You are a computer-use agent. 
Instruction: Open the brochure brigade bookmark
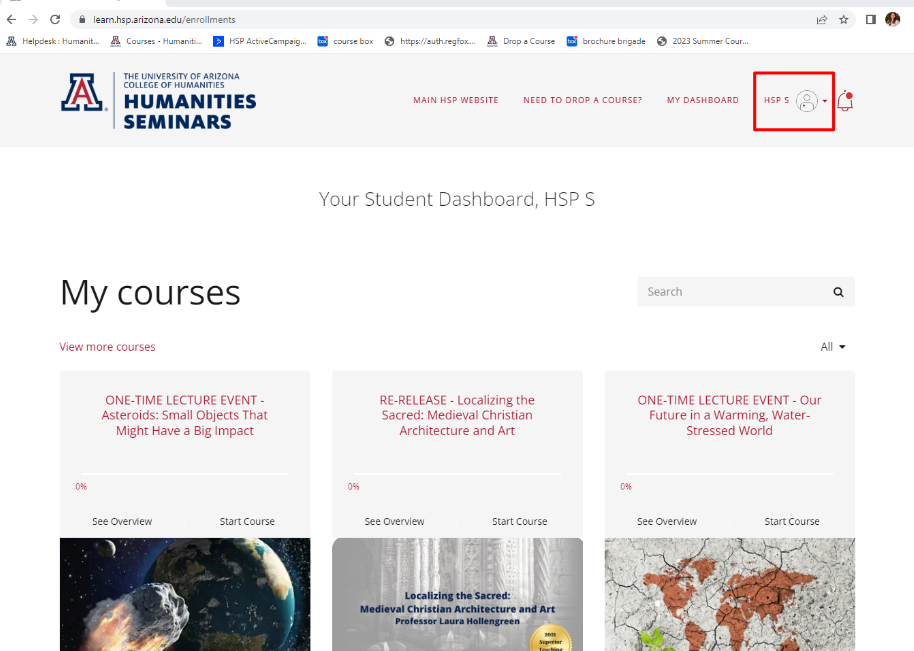pyautogui.click(x=606, y=41)
